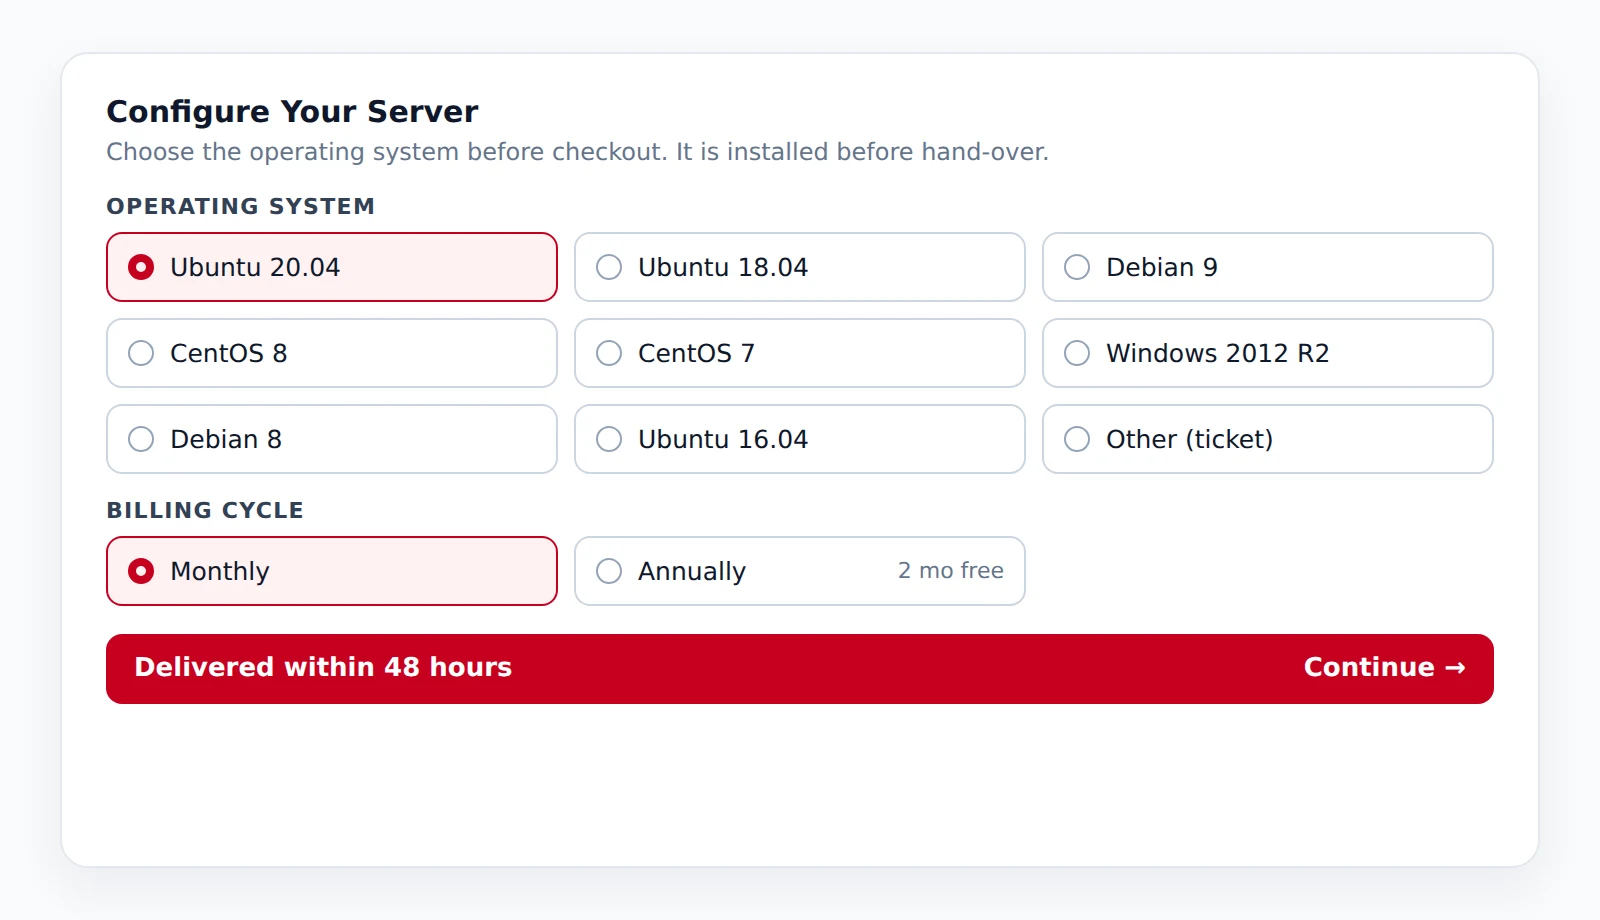The image size is (1600, 920).
Task: Select Windows 2012 R2 operating system
Action: (x=1268, y=353)
